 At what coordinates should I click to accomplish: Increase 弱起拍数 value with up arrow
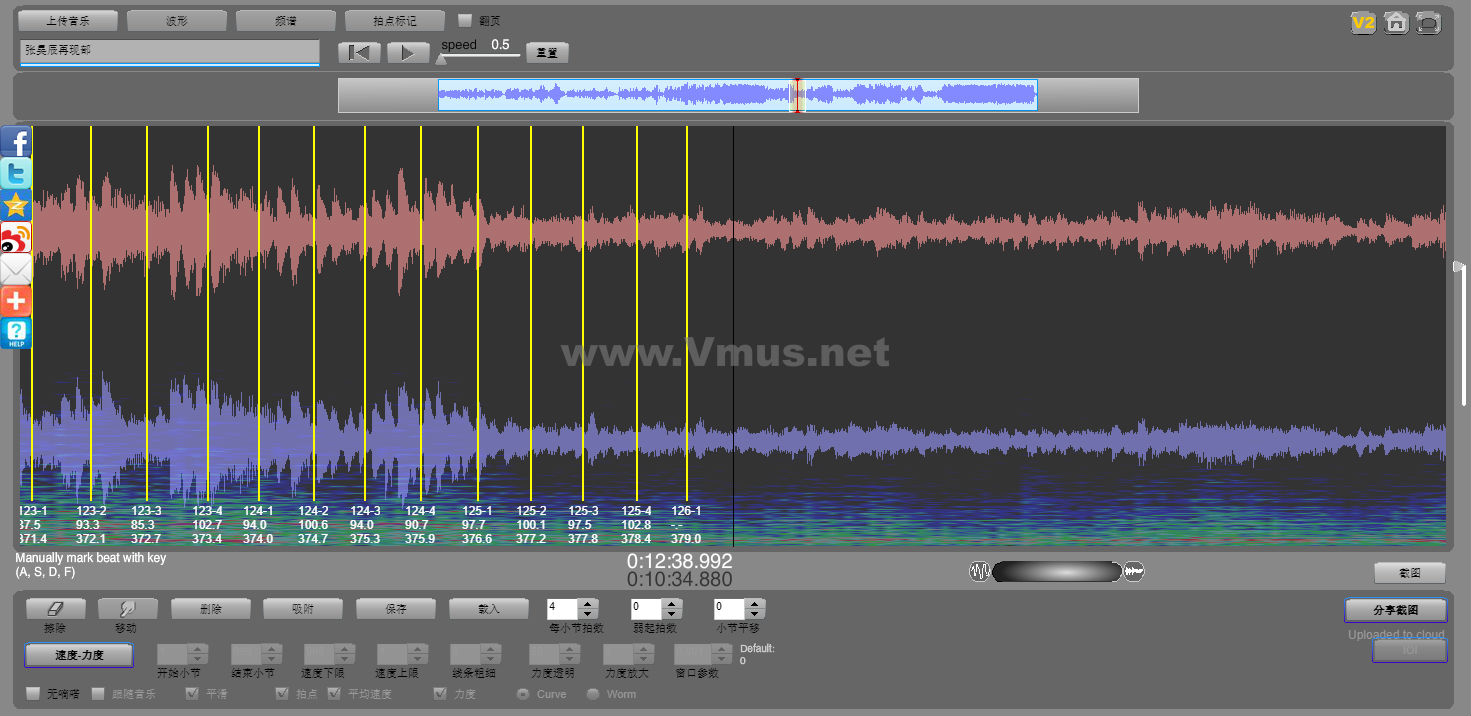point(672,603)
